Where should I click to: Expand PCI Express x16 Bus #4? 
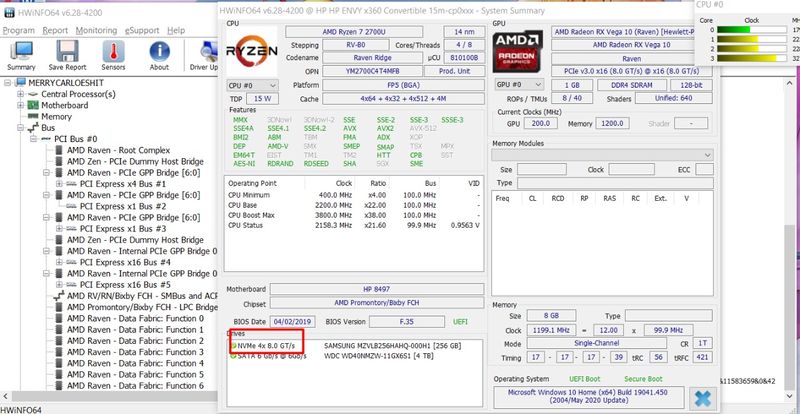point(59,262)
